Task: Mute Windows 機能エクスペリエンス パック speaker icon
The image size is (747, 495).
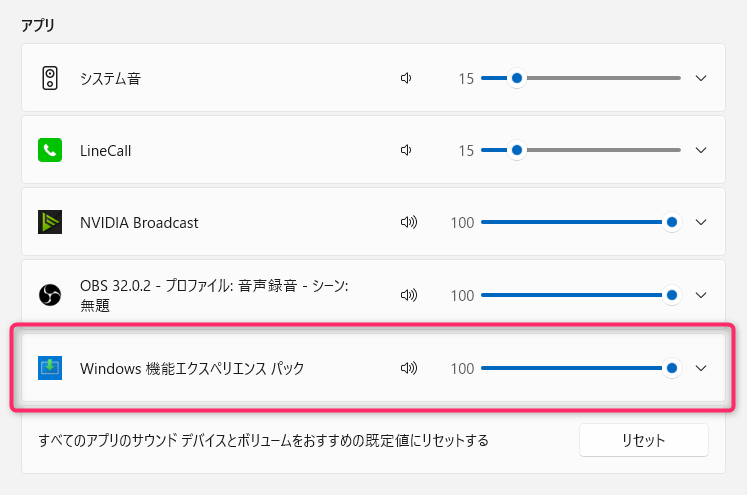Action: 408,368
